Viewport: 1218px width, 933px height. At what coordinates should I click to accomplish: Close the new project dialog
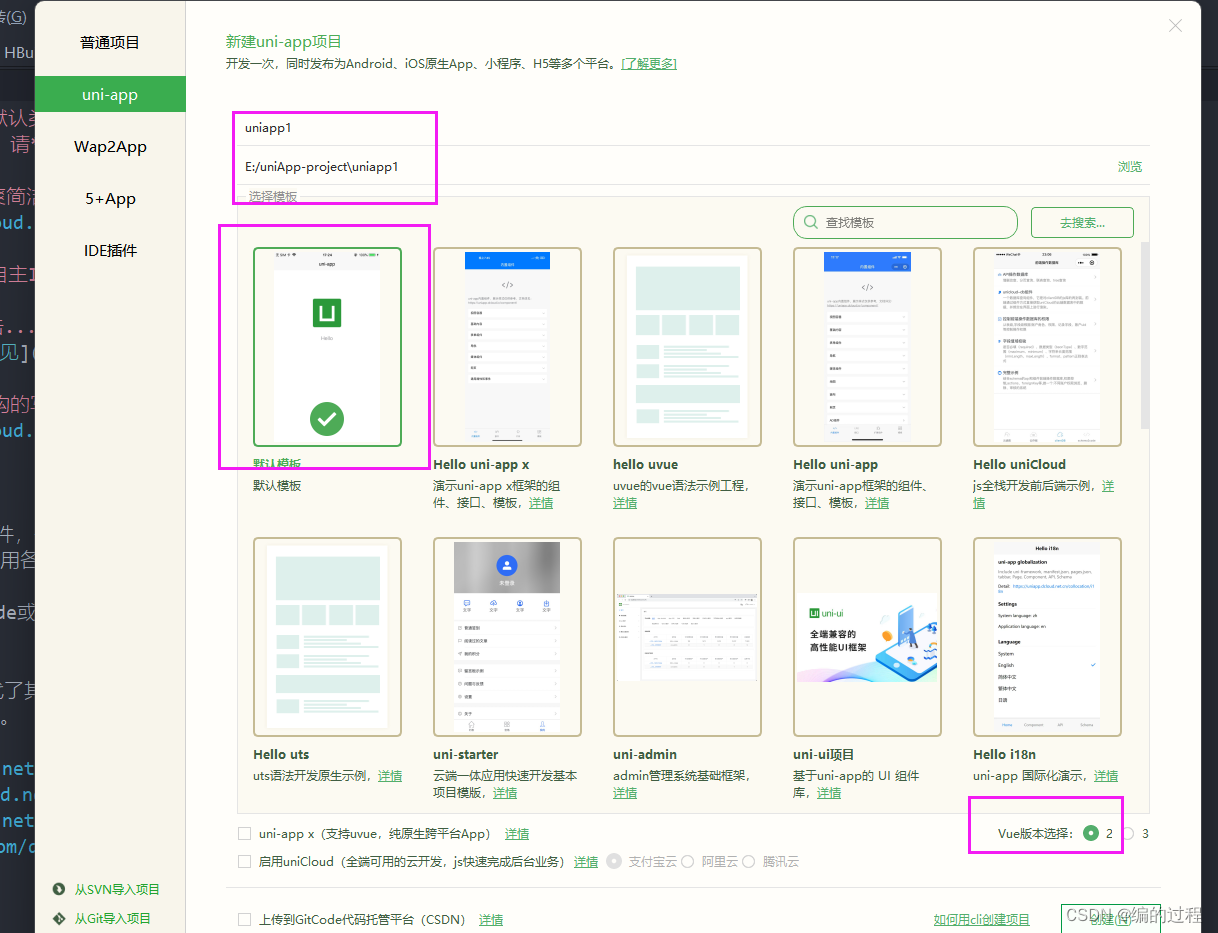[x=1176, y=26]
